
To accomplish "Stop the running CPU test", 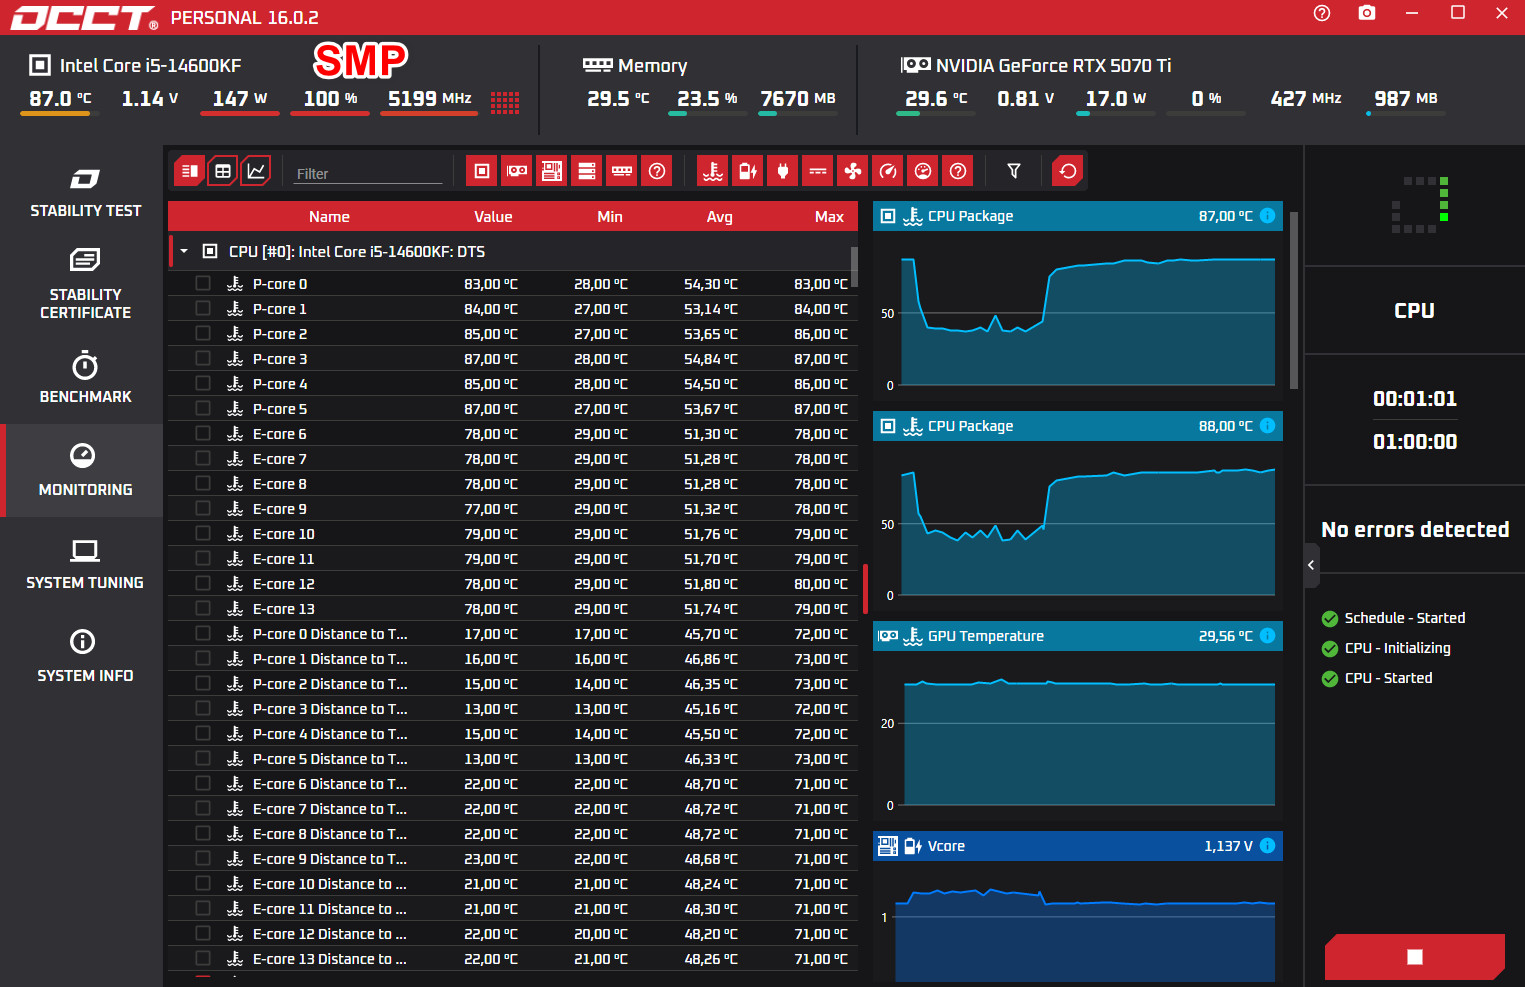I will point(1415,957).
